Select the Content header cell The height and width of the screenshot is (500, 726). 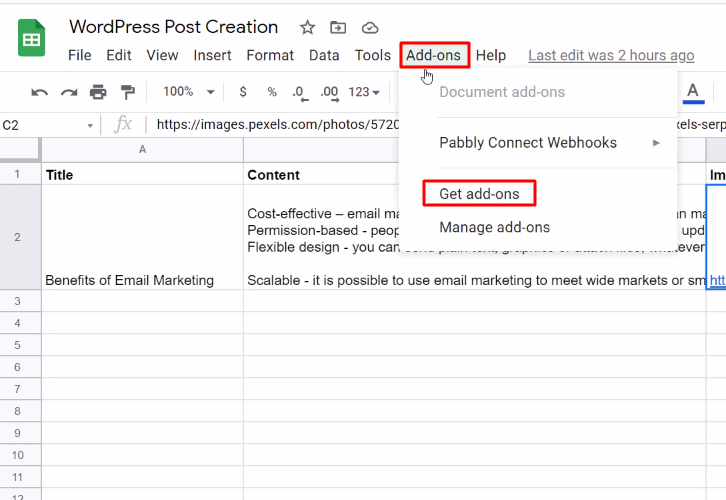click(322, 174)
